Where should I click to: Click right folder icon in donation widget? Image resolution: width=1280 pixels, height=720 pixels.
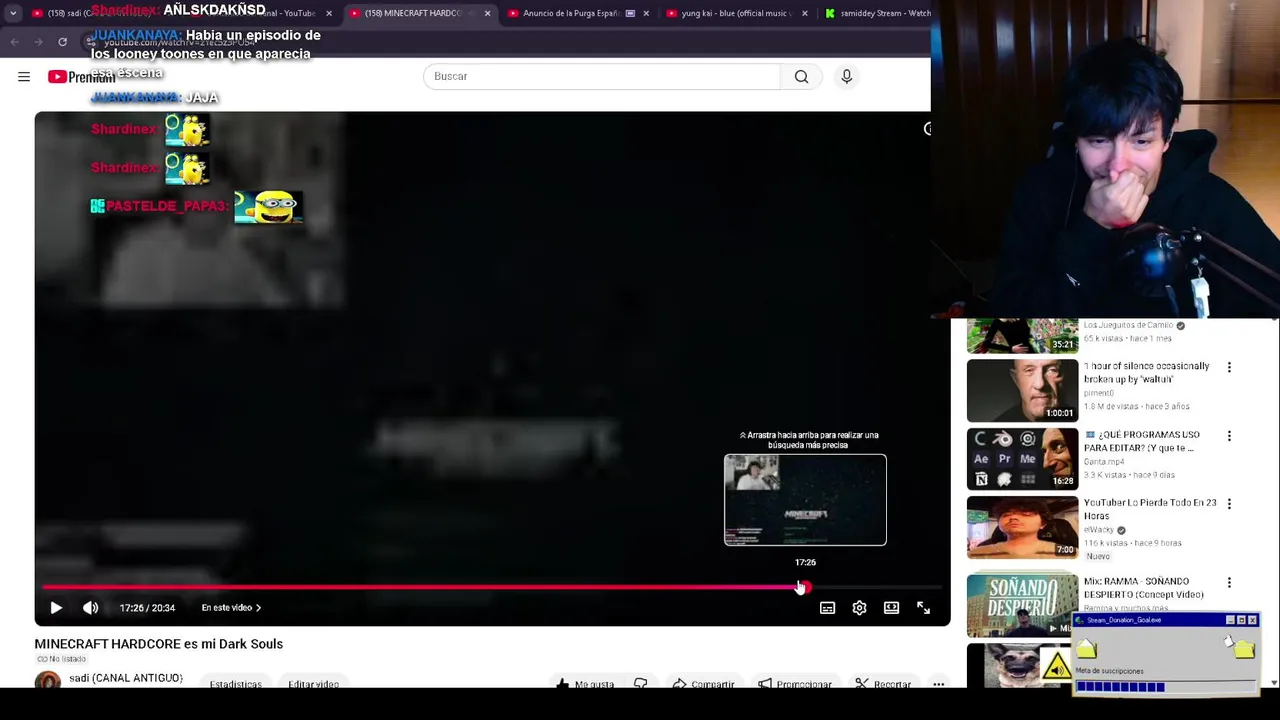[x=1243, y=650]
